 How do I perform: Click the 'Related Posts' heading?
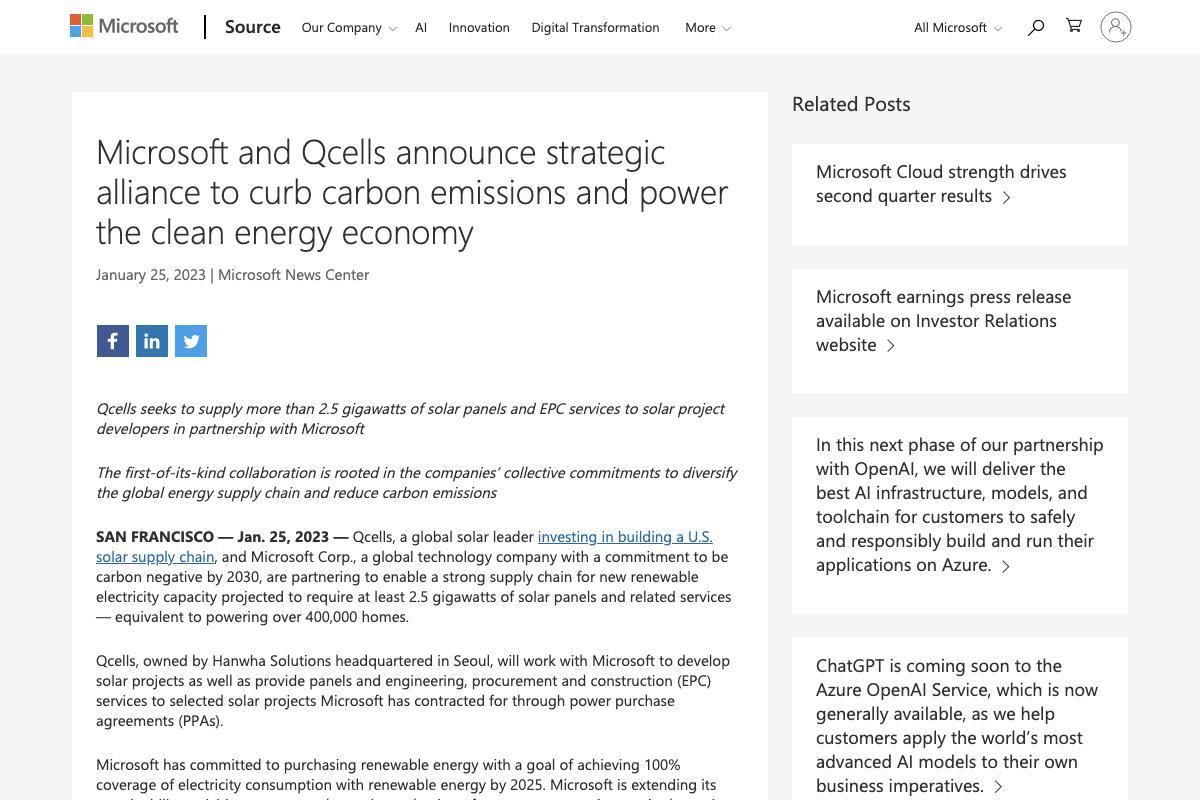click(x=851, y=104)
